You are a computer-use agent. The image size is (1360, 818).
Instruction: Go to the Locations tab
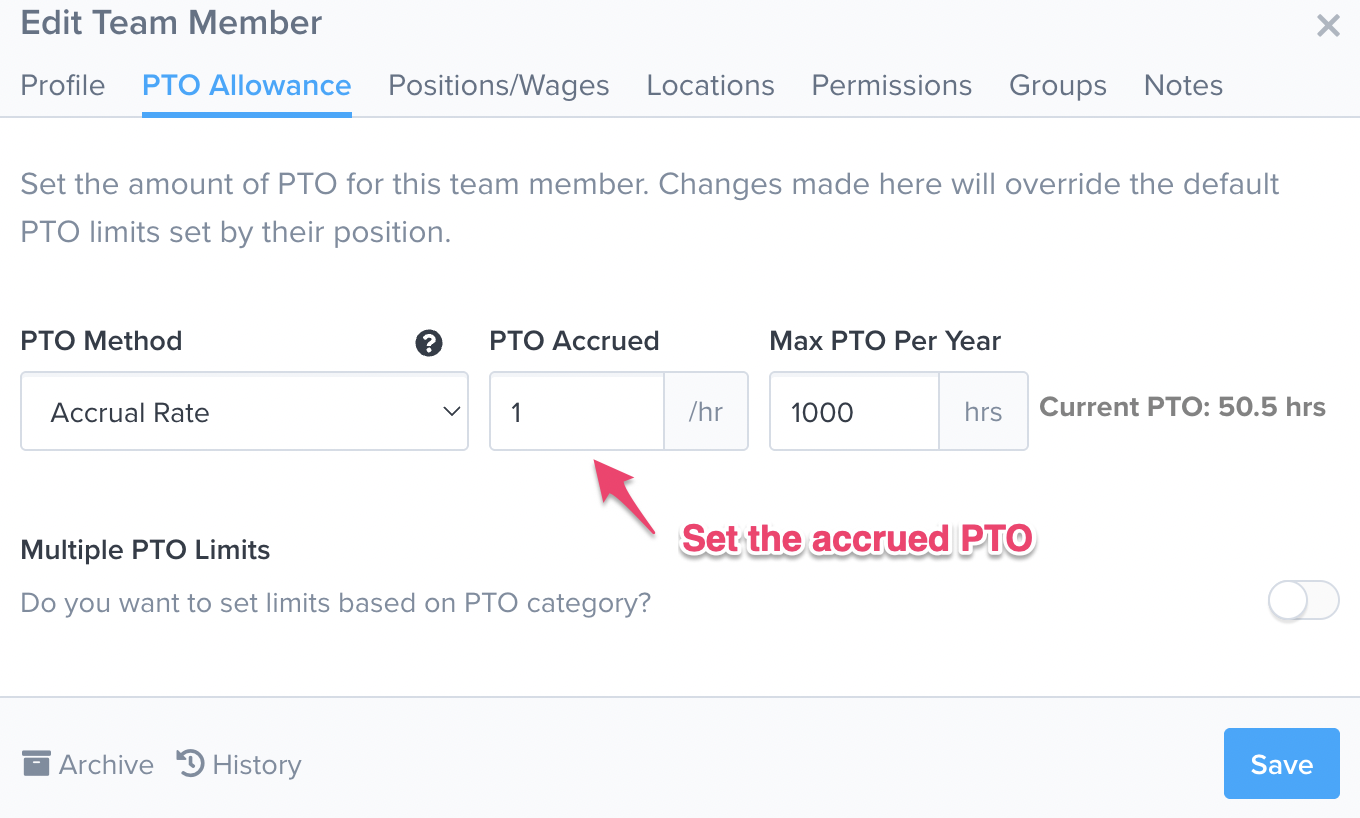coord(710,86)
